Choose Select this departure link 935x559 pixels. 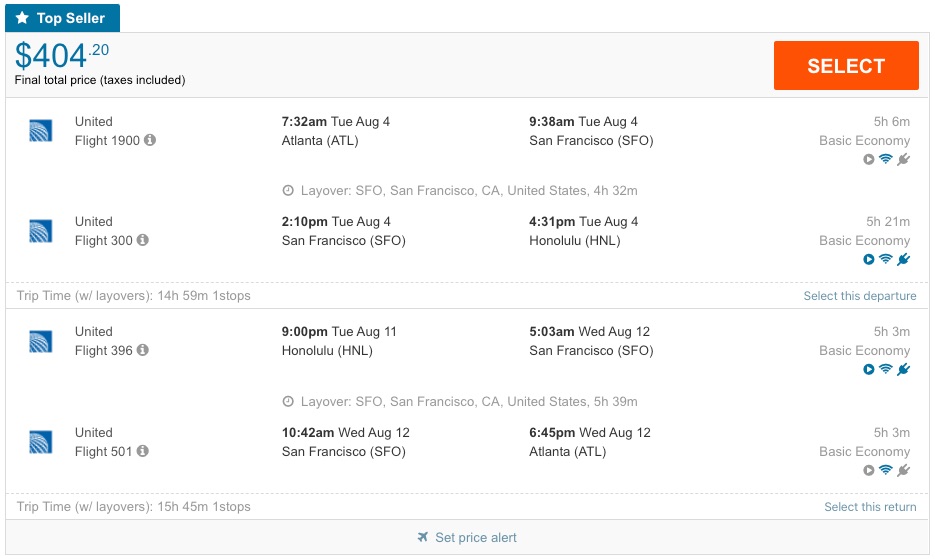(x=860, y=296)
